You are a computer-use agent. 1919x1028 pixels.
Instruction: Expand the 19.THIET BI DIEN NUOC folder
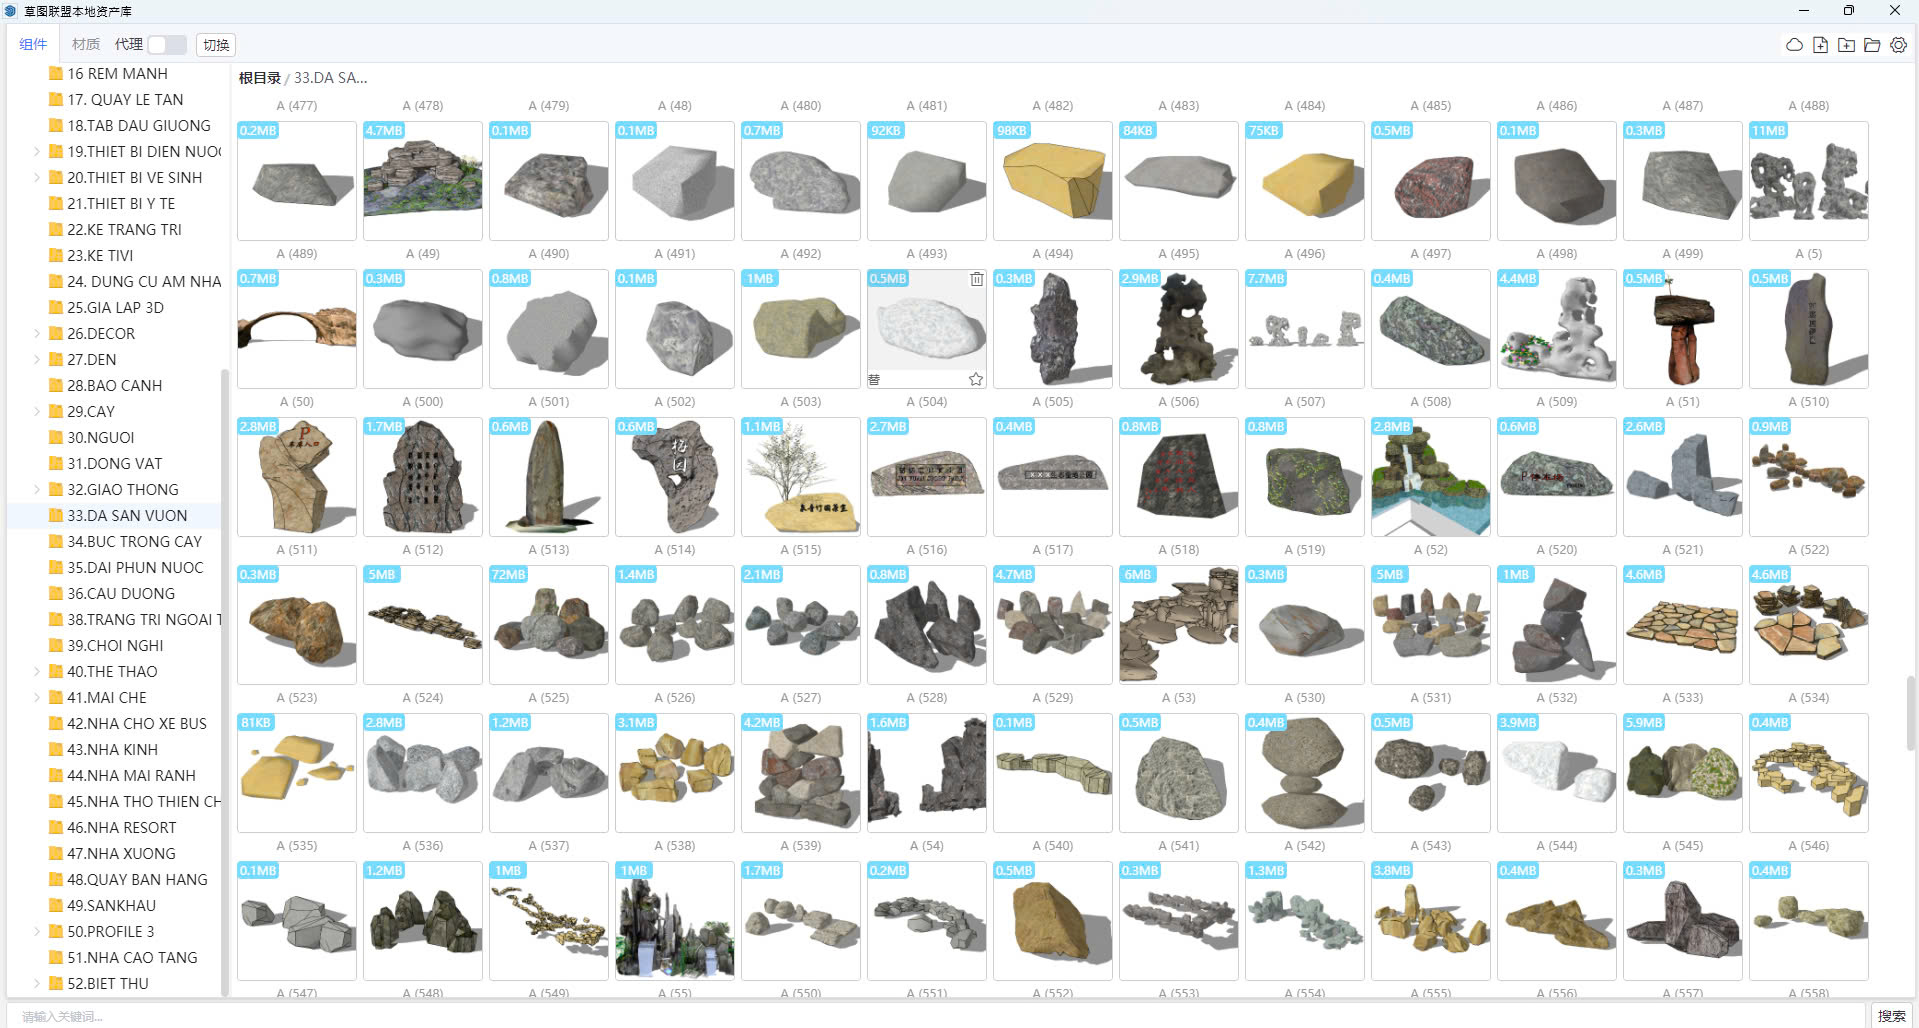(x=37, y=152)
